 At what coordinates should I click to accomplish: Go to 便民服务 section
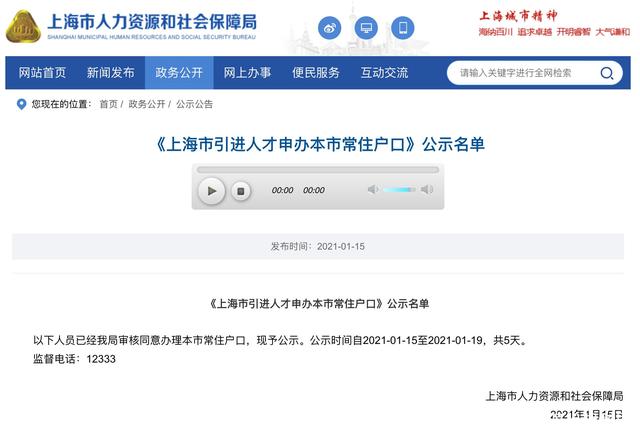[x=316, y=73]
